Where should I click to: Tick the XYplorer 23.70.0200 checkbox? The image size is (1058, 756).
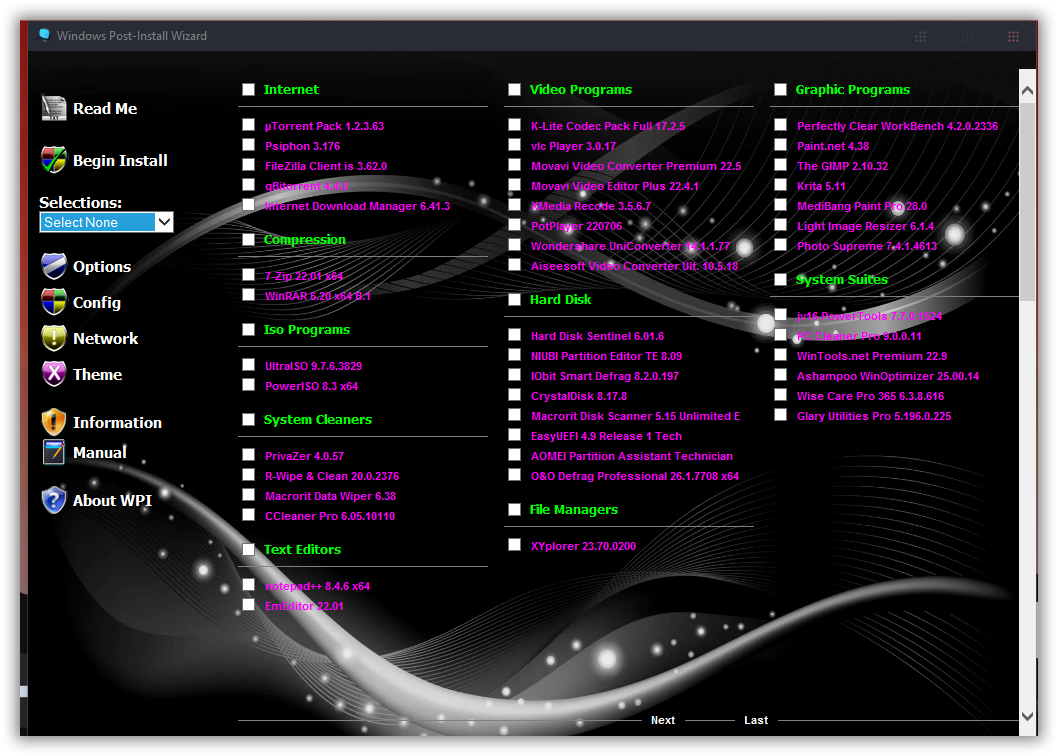tap(514, 545)
